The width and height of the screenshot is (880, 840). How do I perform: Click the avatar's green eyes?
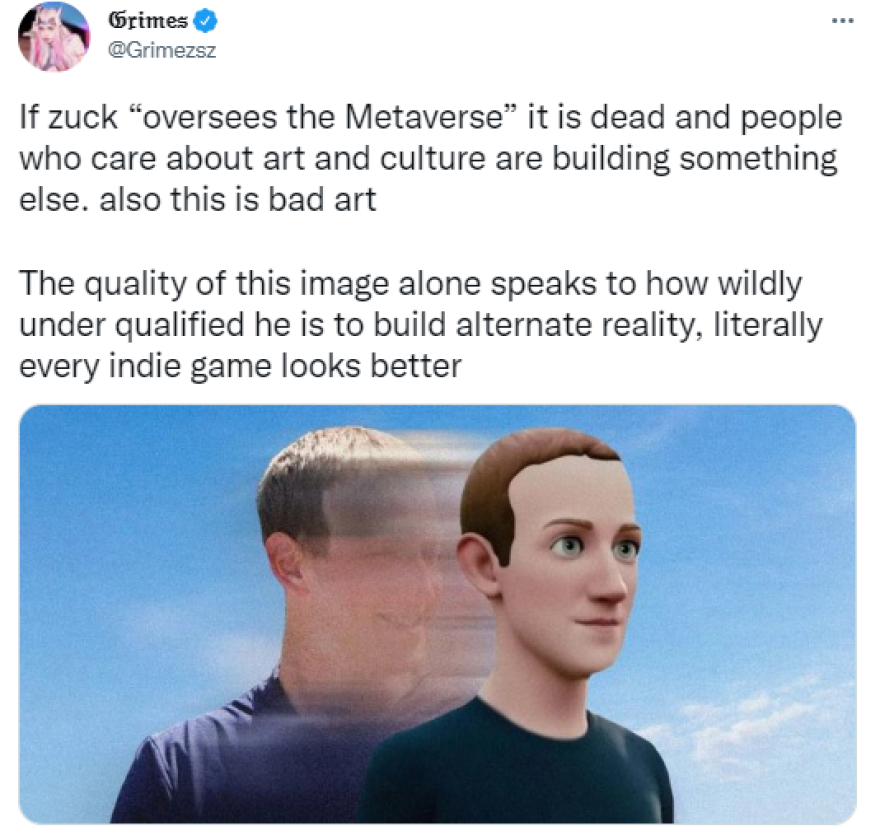point(595,546)
